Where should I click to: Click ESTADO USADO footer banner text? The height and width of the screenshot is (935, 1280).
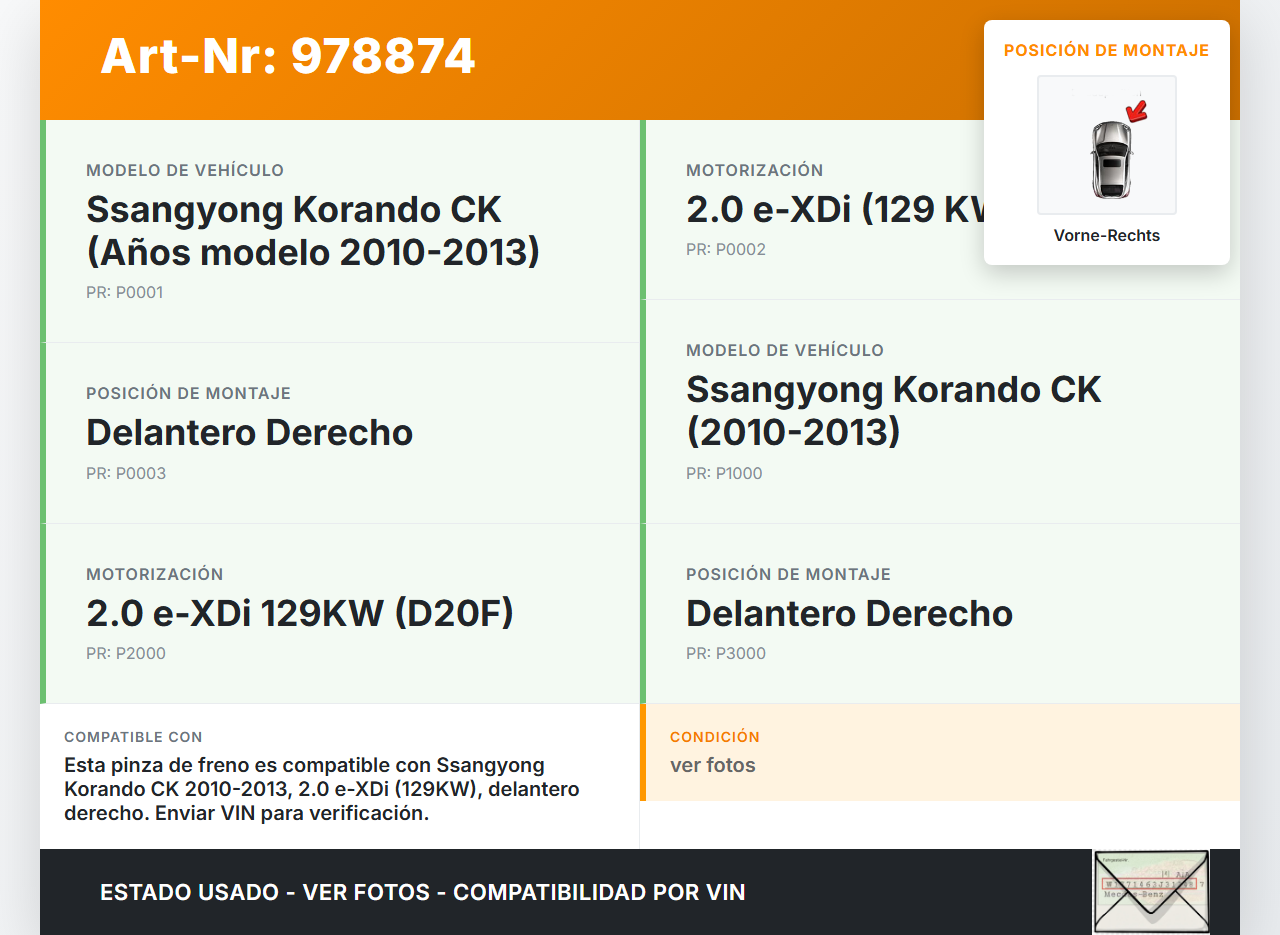[422, 892]
